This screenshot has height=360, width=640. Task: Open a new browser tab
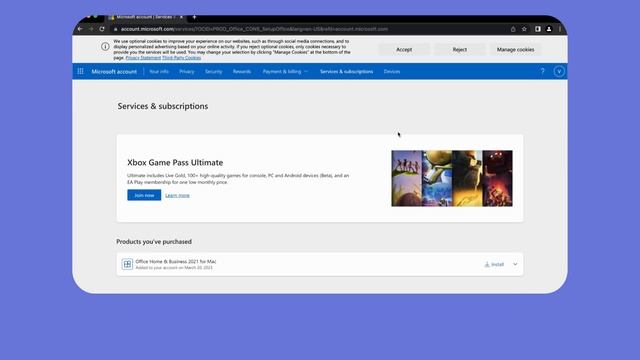(194, 17)
